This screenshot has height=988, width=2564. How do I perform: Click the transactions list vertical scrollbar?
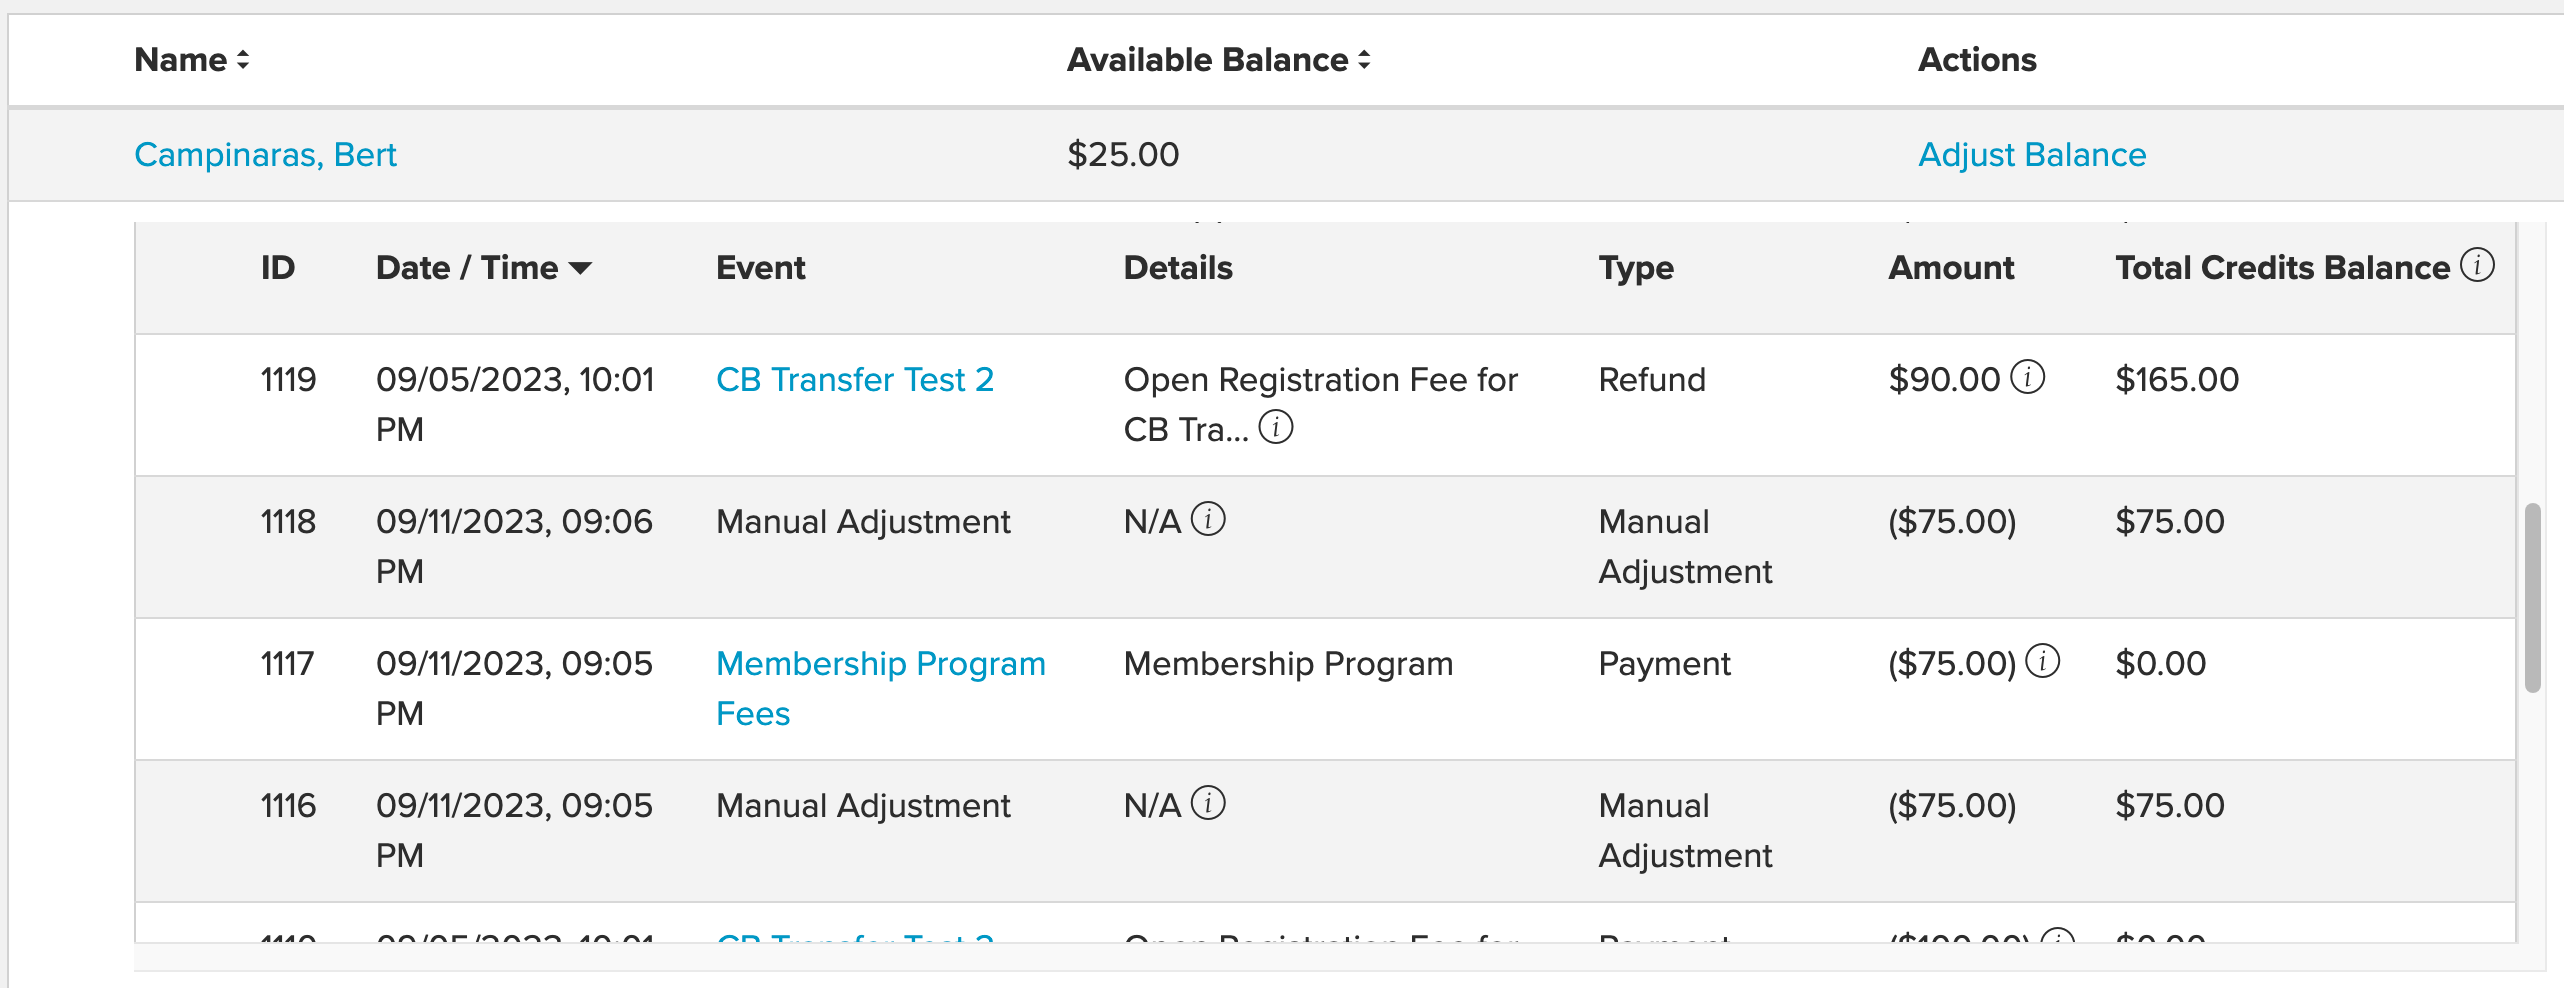coord(2532,597)
